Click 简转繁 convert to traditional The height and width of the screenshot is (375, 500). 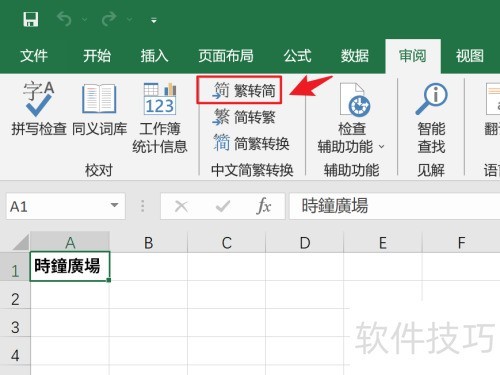tap(244, 117)
